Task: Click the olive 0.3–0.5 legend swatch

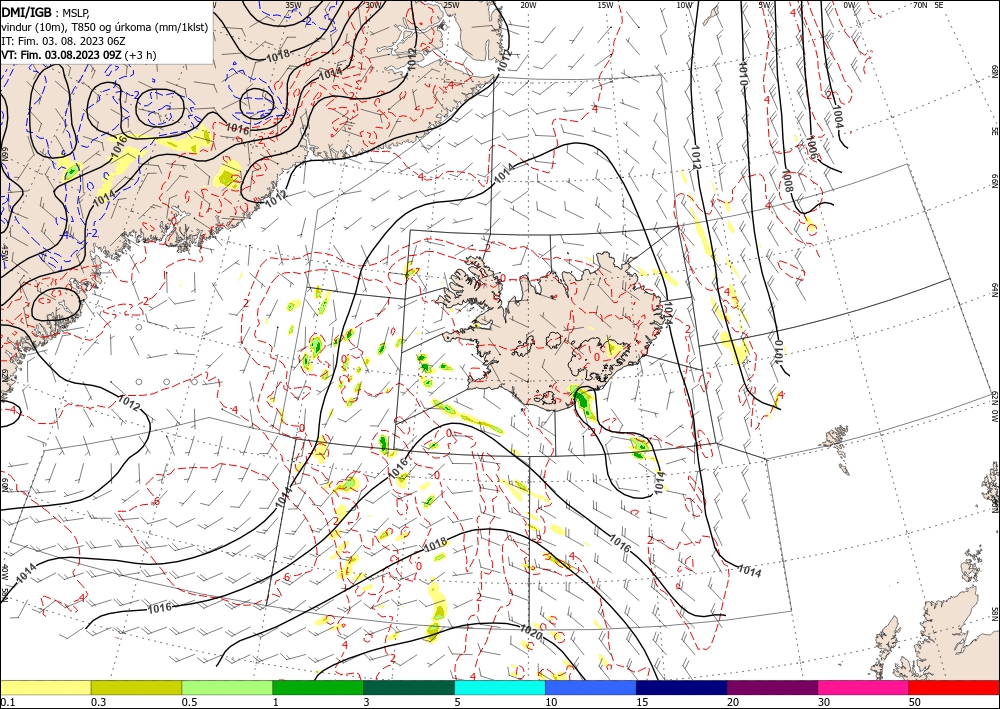Action: 136,687
